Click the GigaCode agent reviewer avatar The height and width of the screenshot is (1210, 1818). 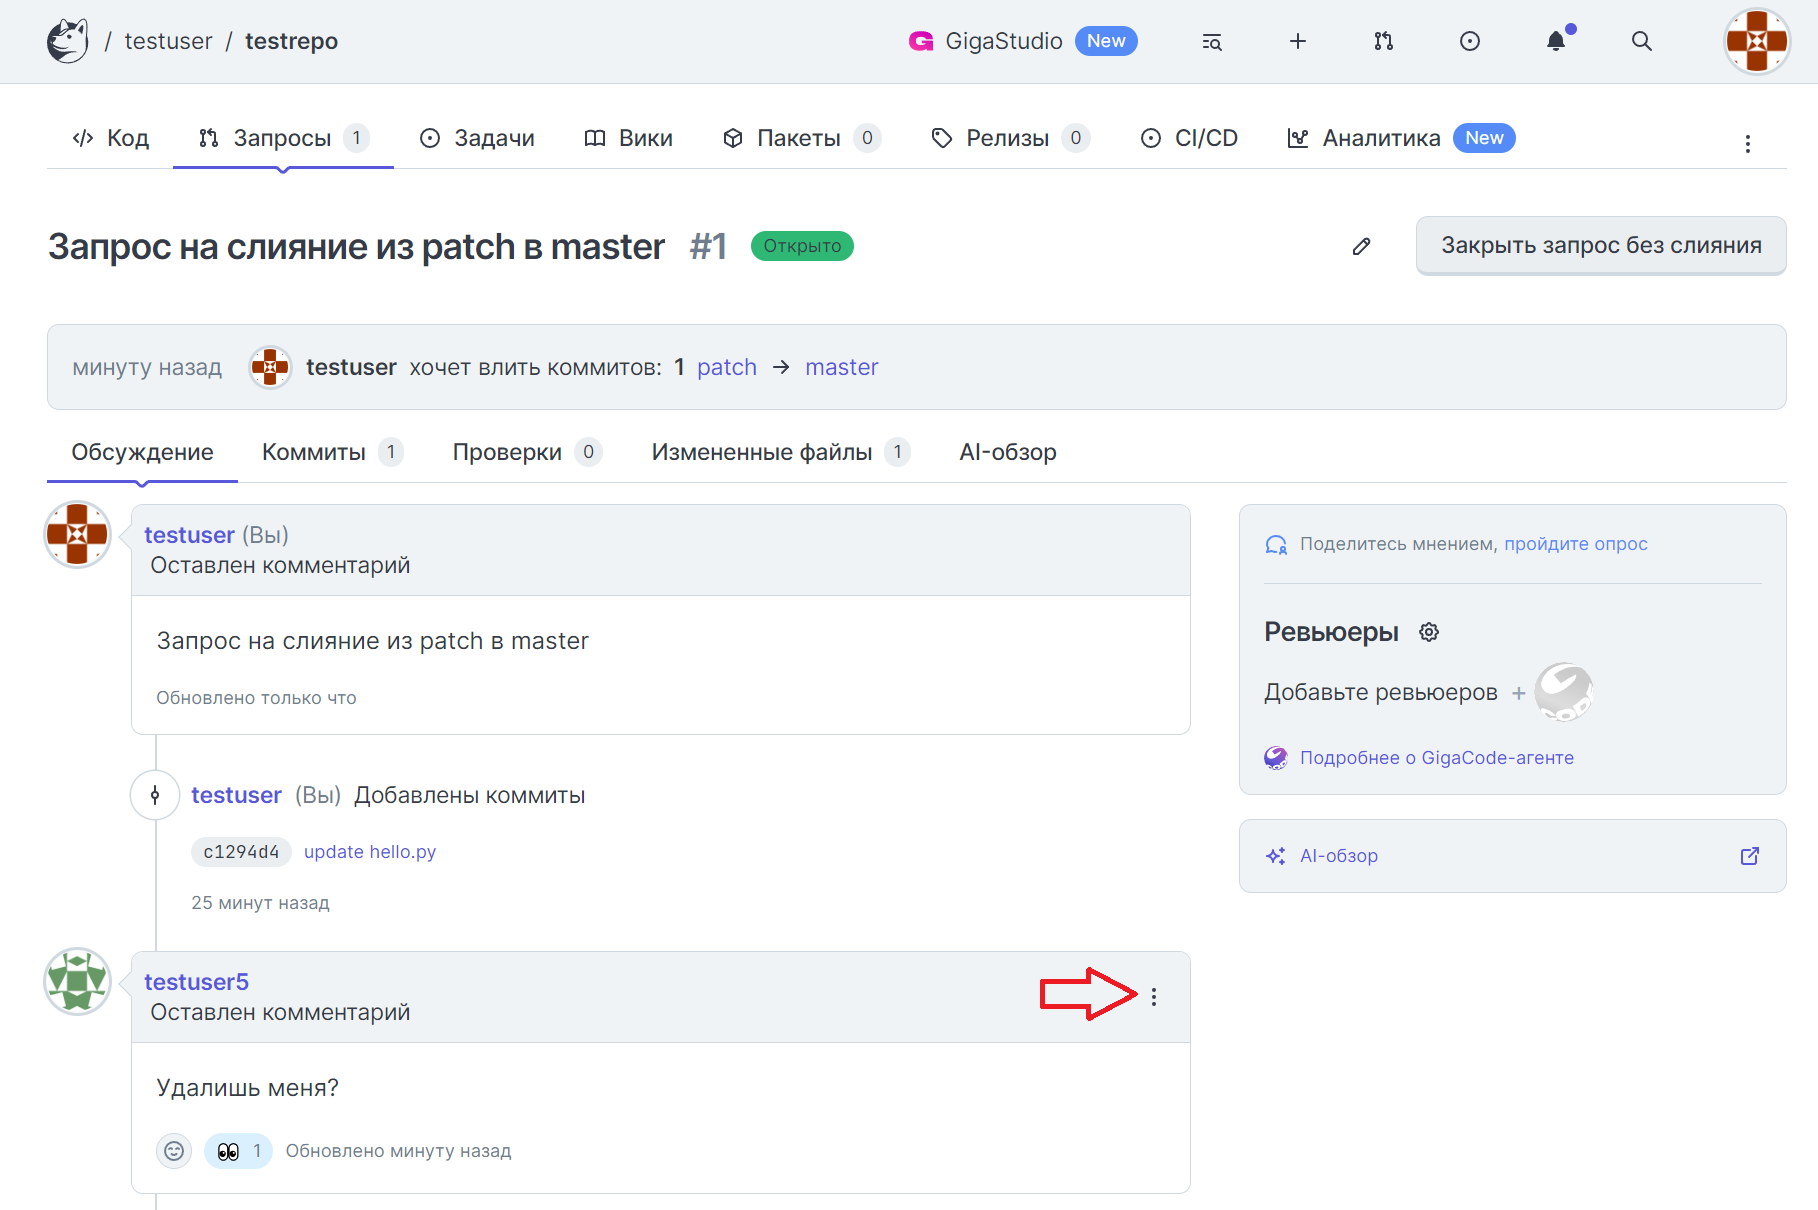pos(1564,692)
